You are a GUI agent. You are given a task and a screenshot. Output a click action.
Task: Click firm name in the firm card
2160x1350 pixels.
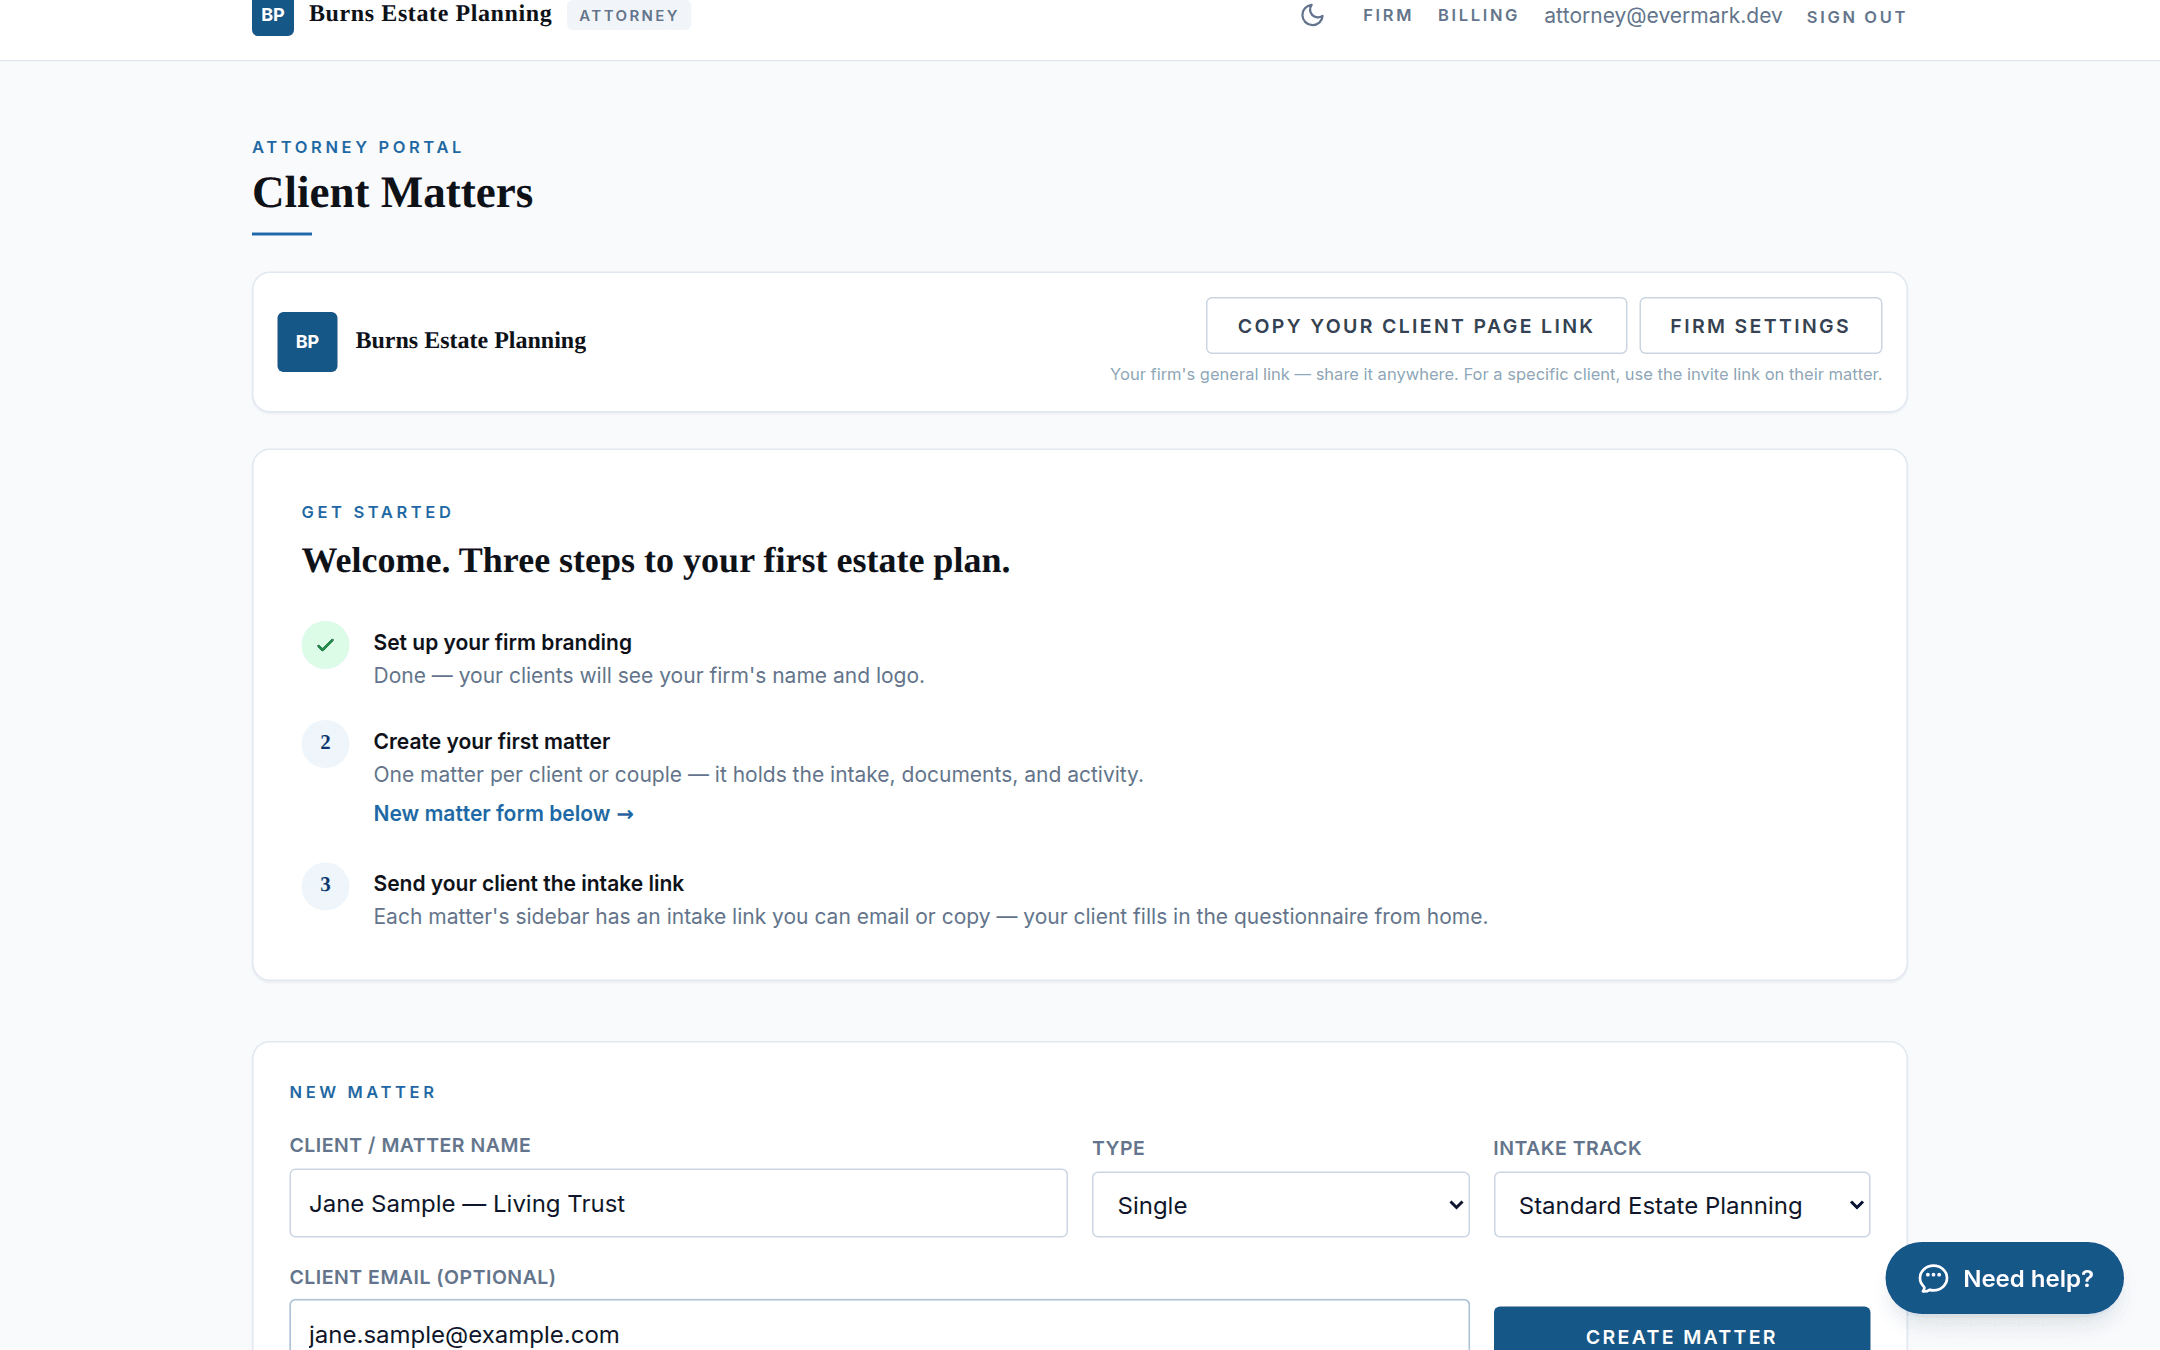(x=471, y=341)
